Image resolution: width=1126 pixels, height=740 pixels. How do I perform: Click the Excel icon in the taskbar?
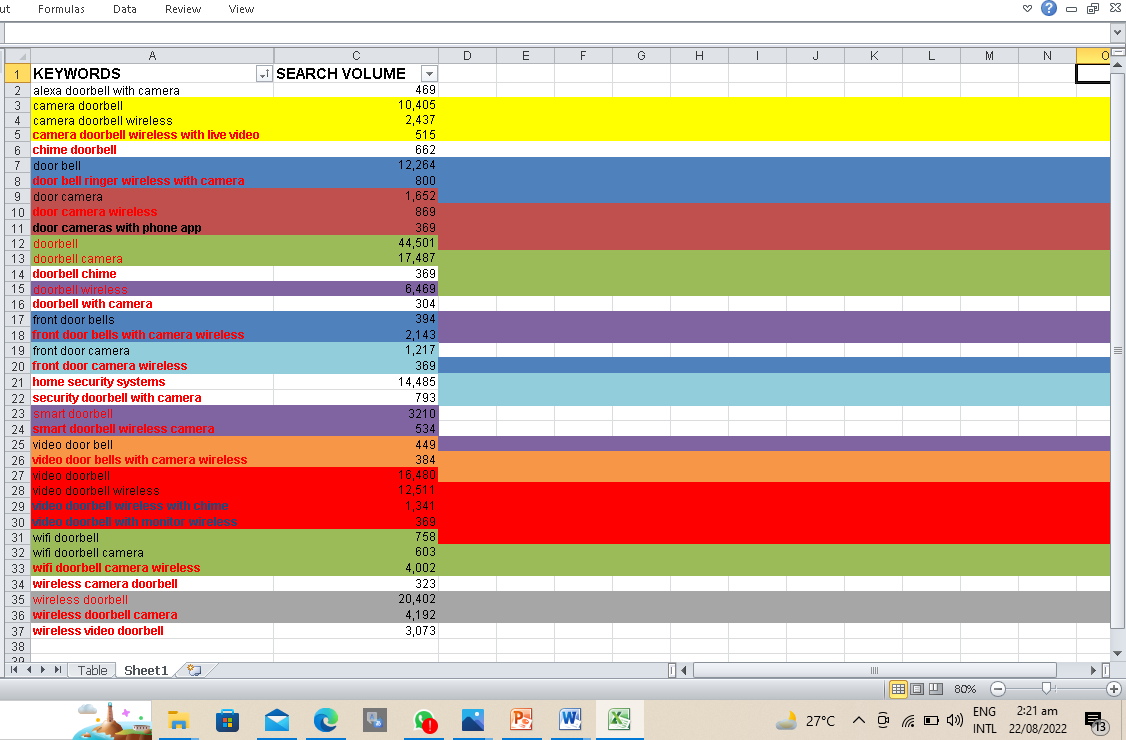click(x=619, y=719)
